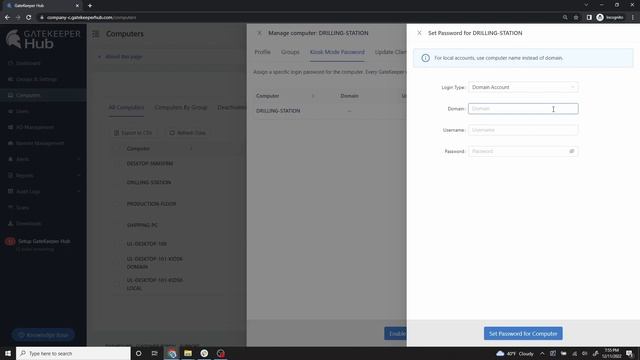
Task: Open Task View on the taskbar
Action: [x=155, y=353]
